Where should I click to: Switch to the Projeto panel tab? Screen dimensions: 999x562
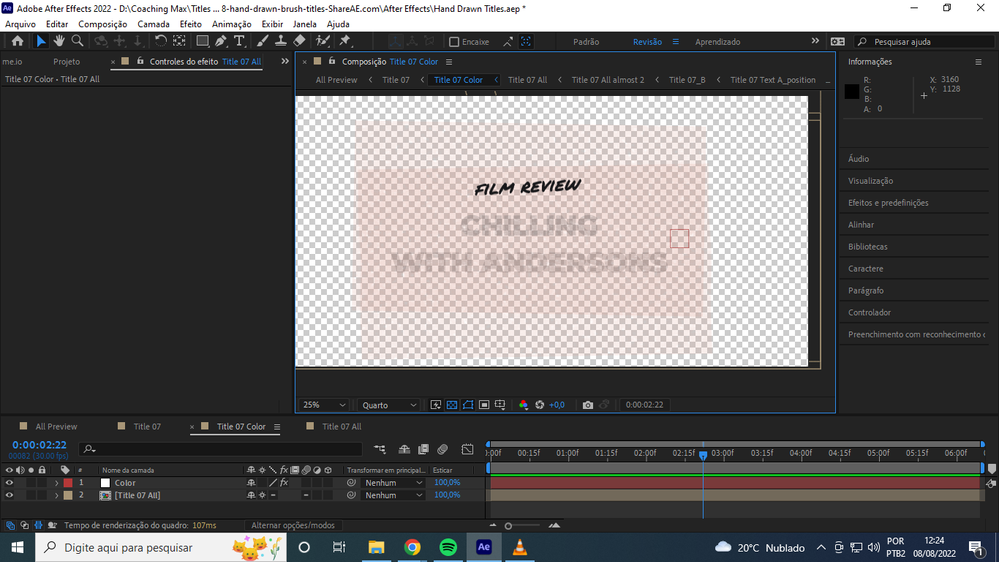[67, 62]
